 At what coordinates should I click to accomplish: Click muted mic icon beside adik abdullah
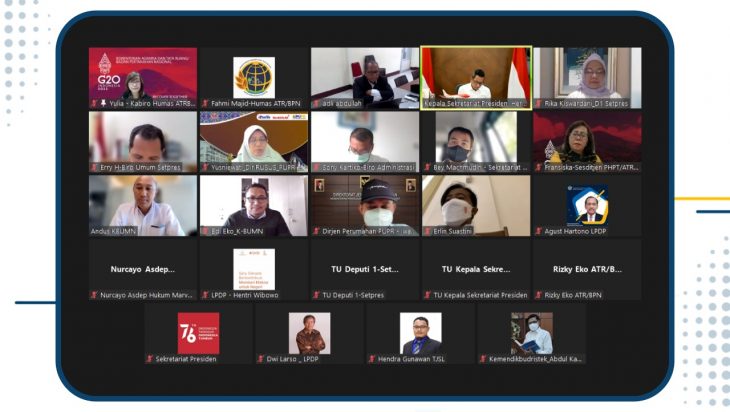pyautogui.click(x=316, y=103)
